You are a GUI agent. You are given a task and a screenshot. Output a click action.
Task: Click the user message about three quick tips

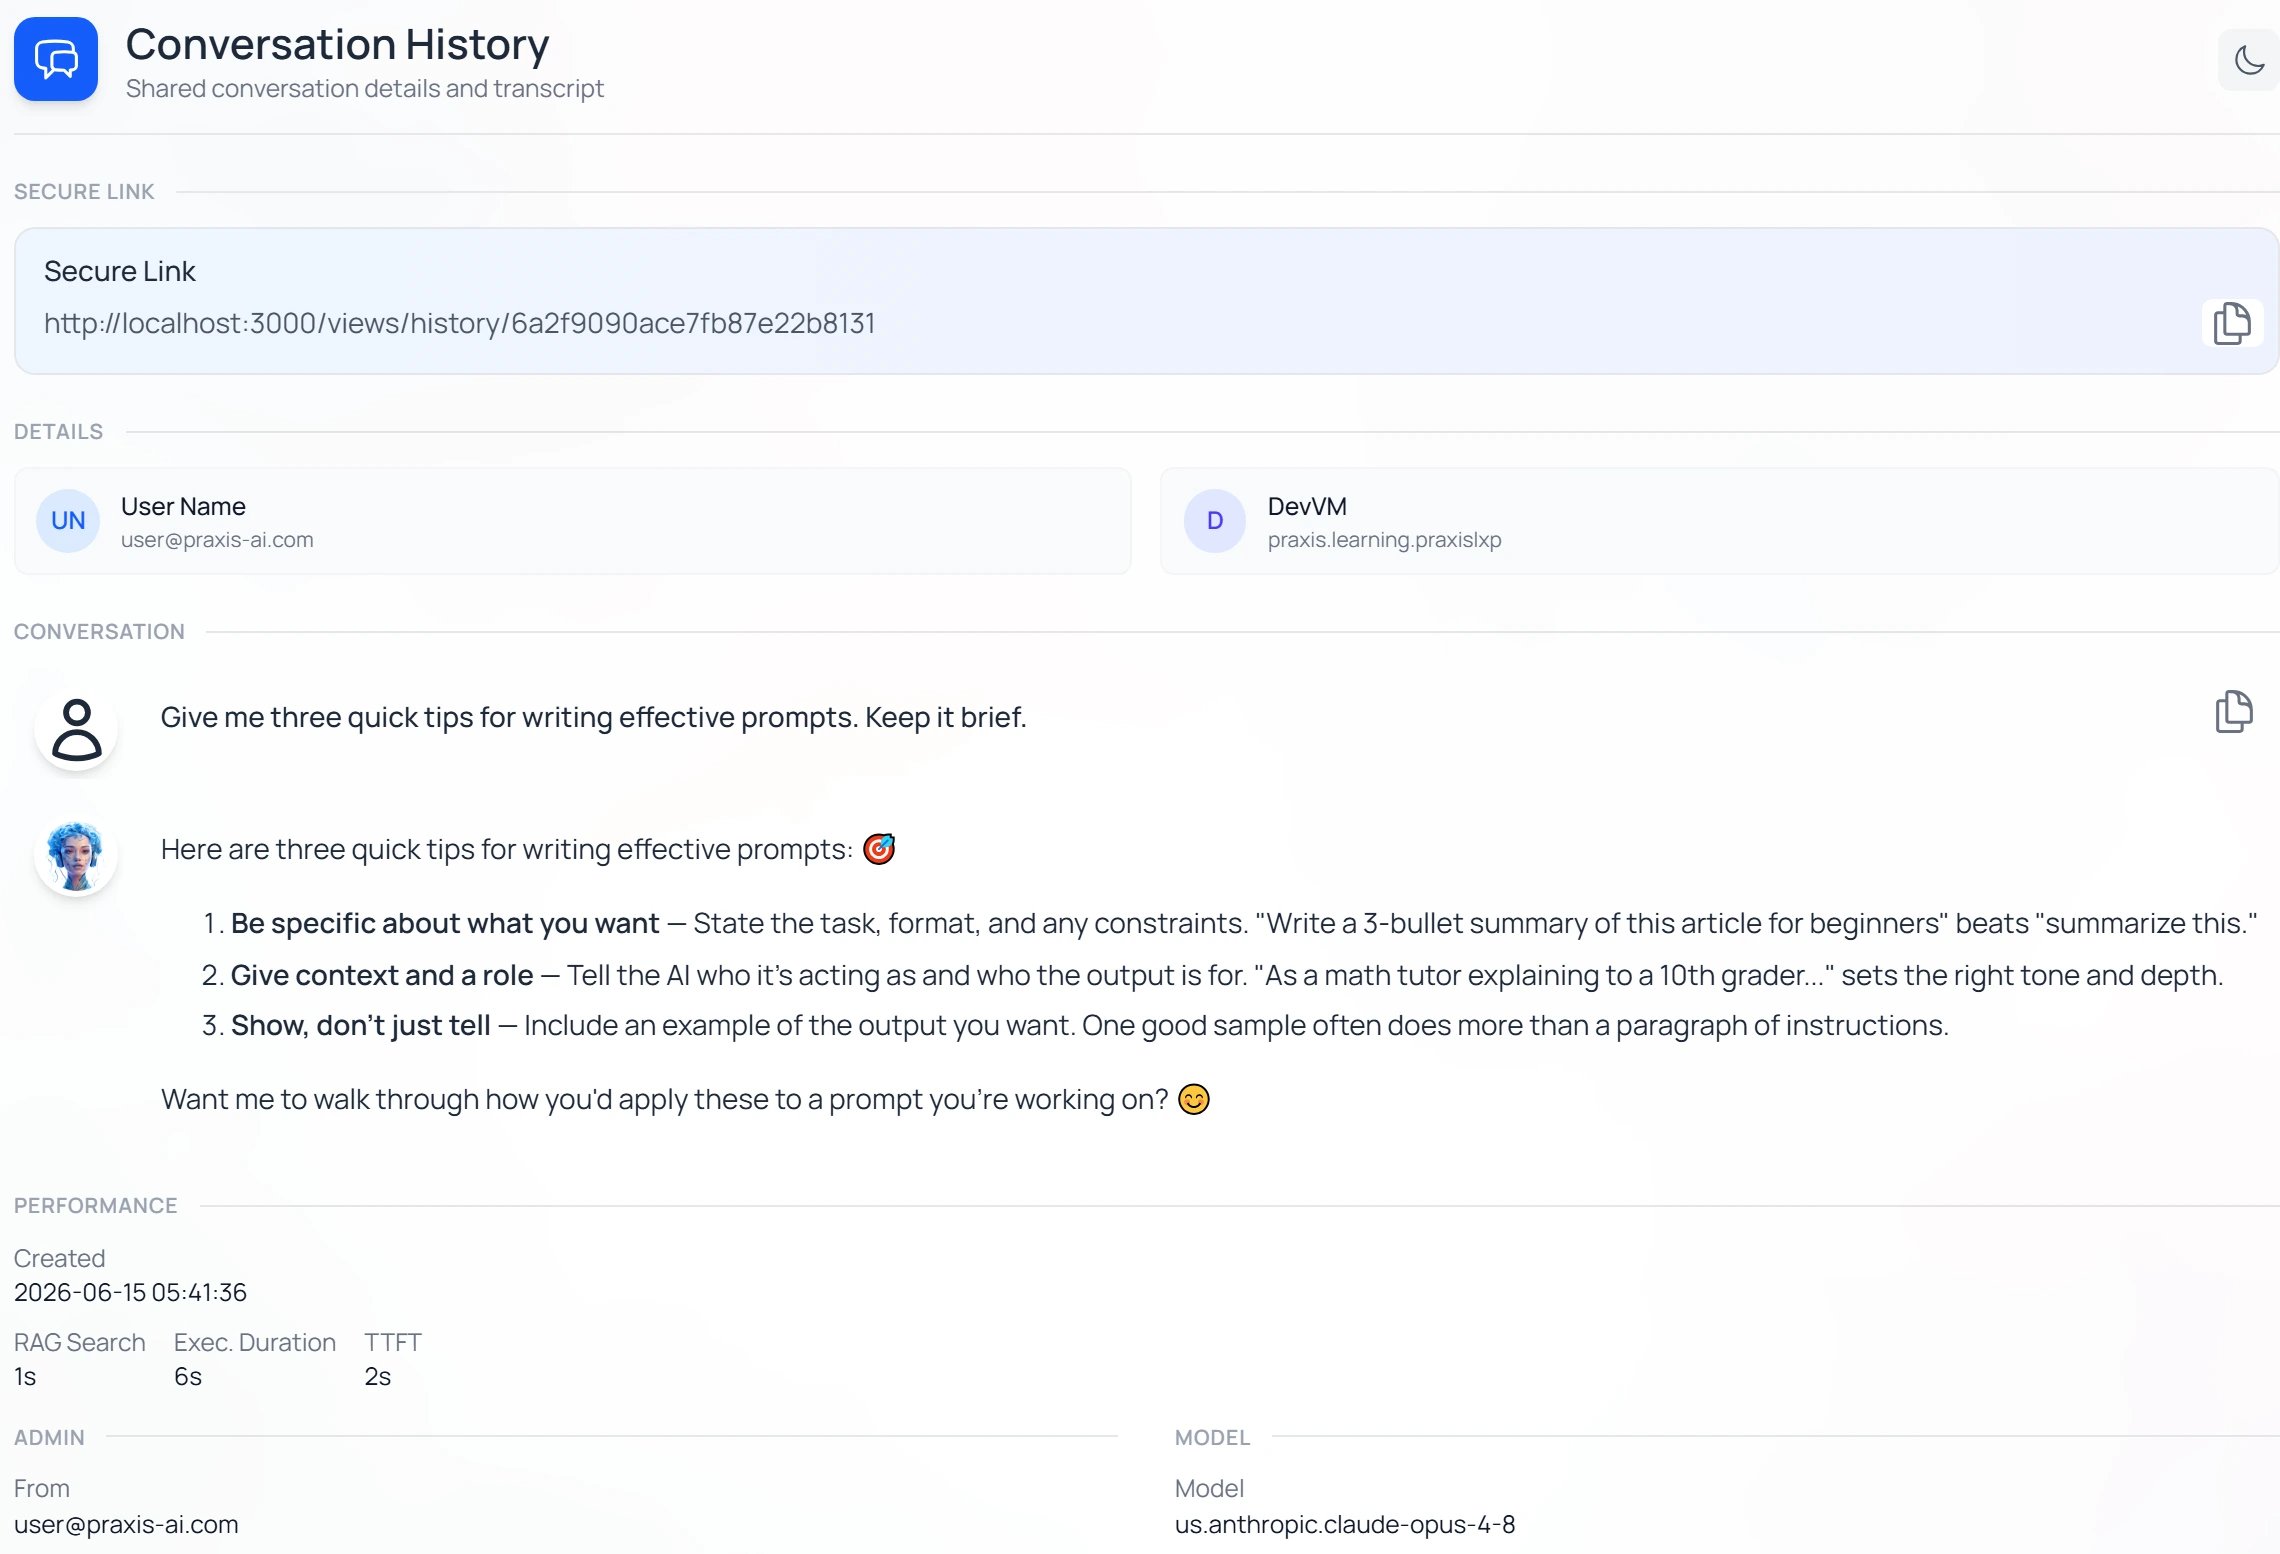594,718
